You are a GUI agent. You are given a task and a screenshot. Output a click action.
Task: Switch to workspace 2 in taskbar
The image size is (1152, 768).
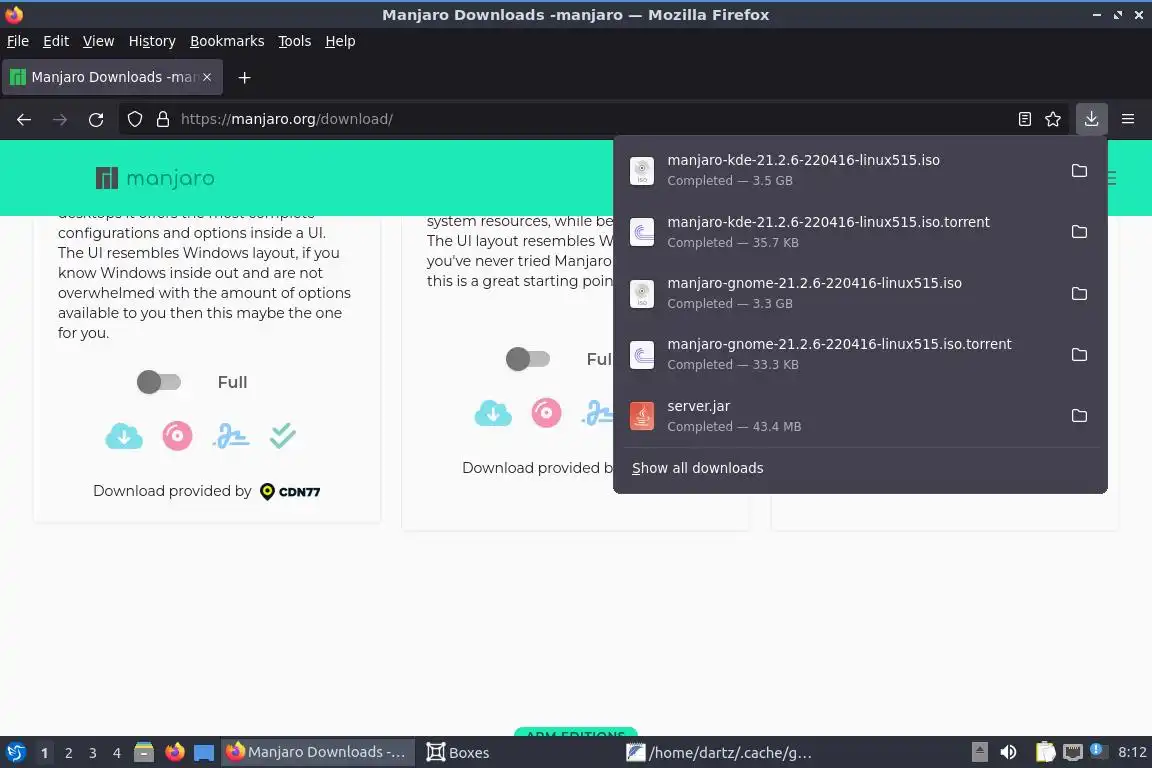coord(68,753)
